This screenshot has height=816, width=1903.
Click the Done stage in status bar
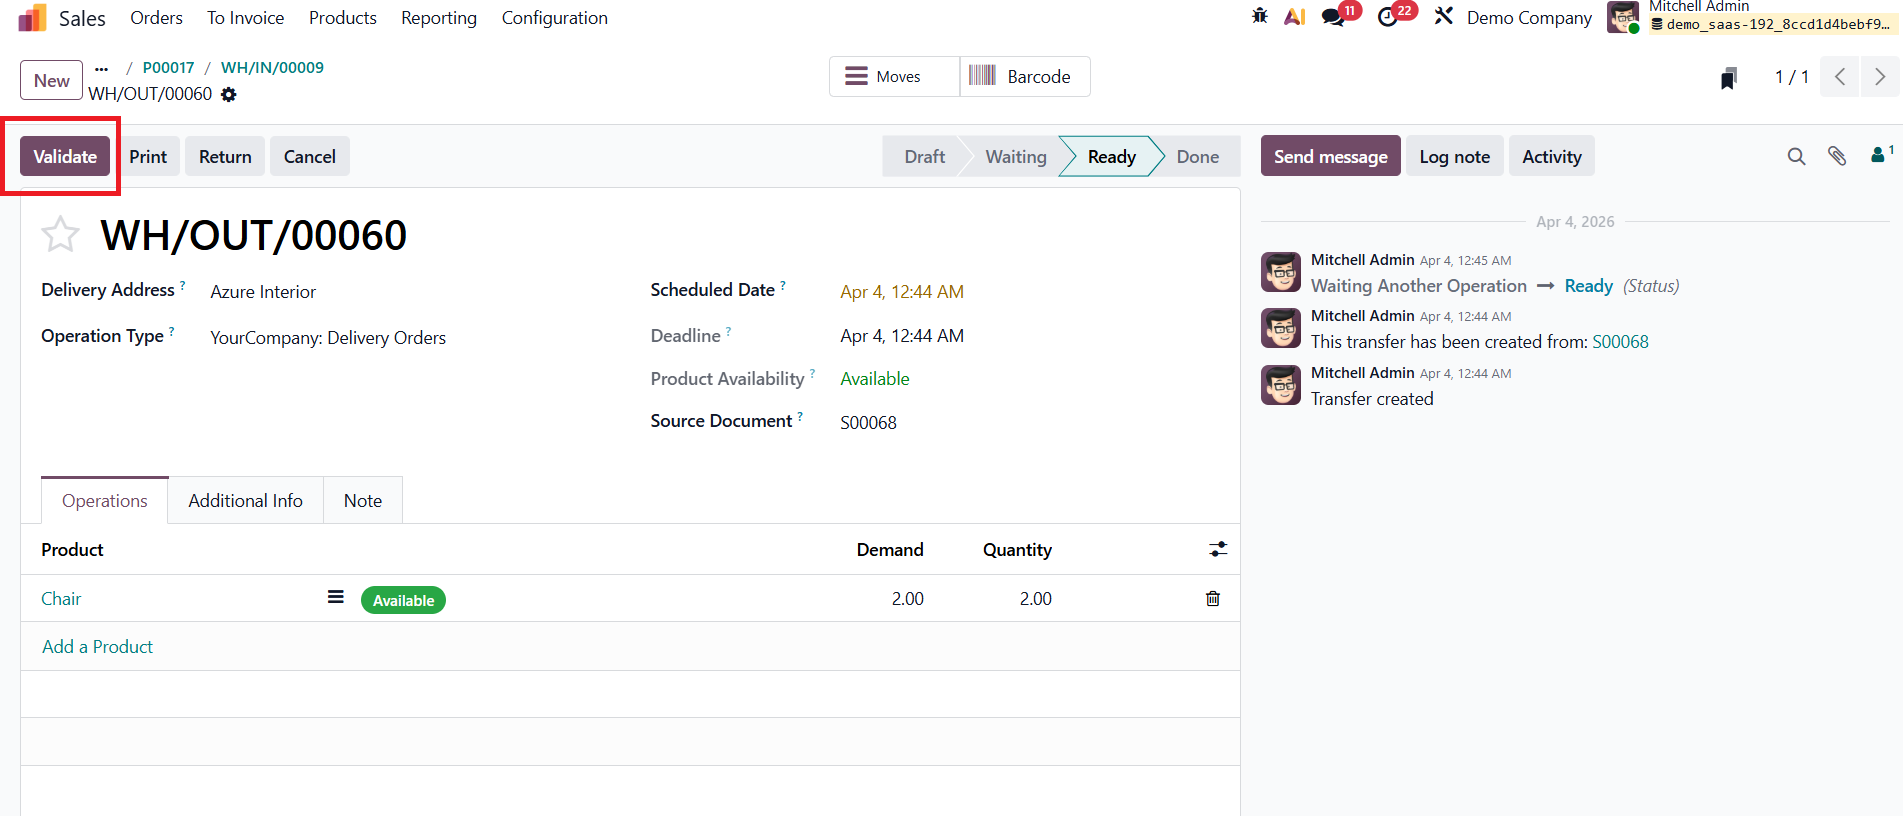click(1197, 157)
